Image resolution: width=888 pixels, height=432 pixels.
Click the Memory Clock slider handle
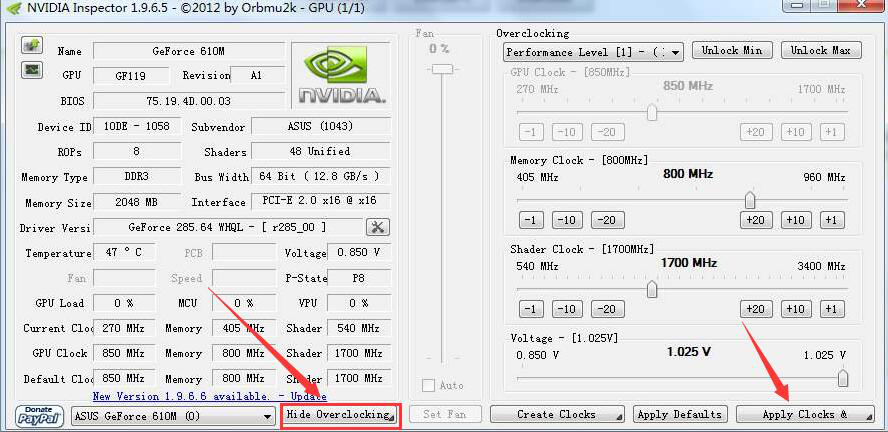click(x=750, y=200)
